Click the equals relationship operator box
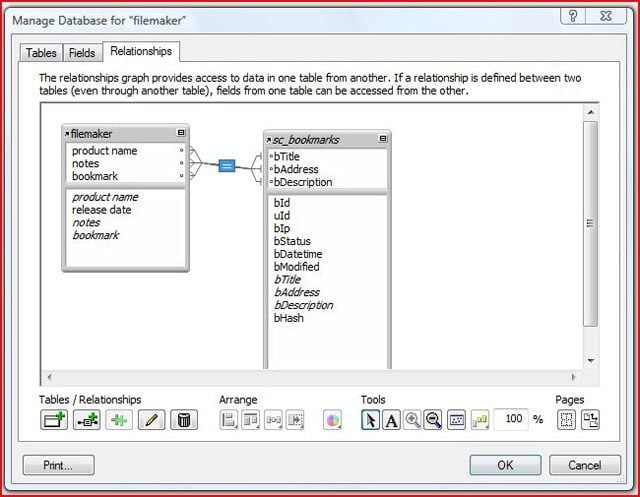The image size is (640, 497). click(227, 165)
